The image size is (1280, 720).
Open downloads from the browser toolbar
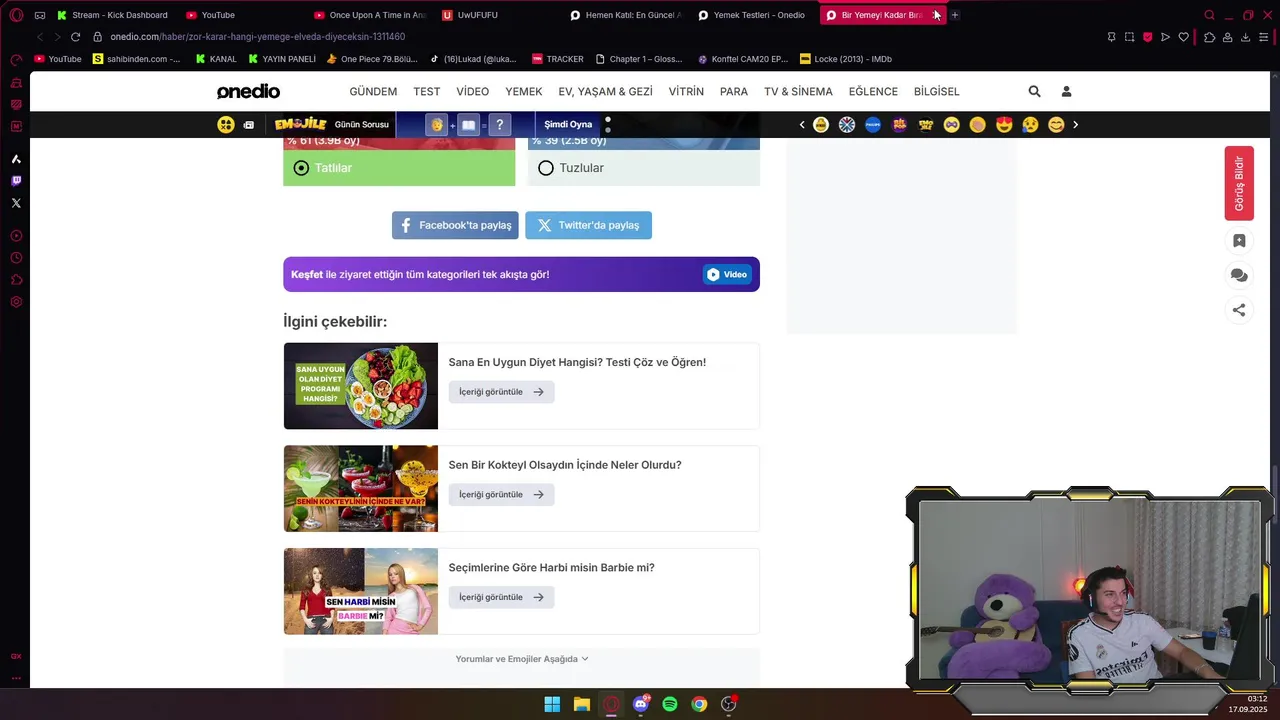pos(1245,37)
